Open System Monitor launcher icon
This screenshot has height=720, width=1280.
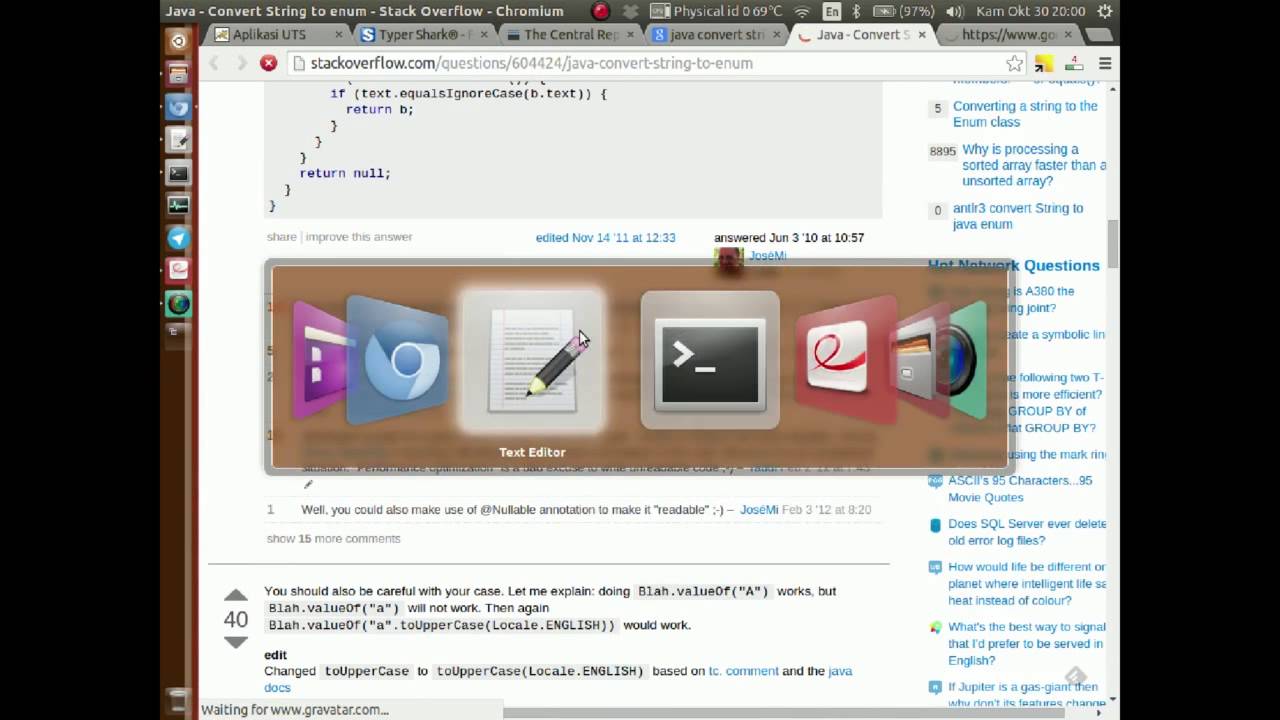pos(178,206)
